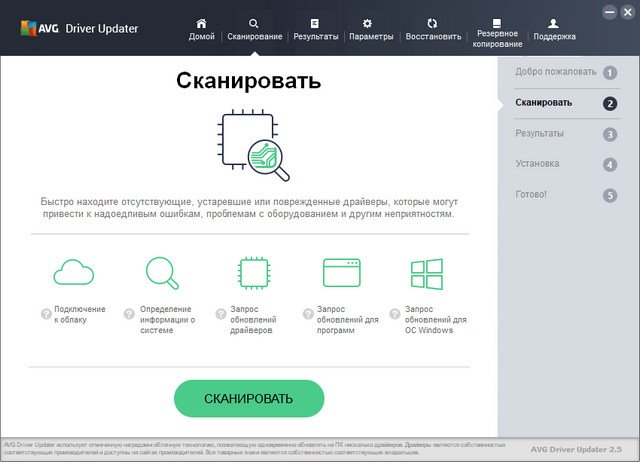The image size is (640, 462).
Task: Click the cloud connection icon
Action: pos(73,272)
